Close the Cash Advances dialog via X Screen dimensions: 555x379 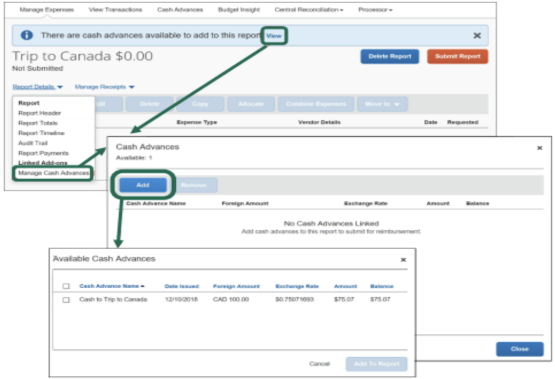click(x=539, y=148)
